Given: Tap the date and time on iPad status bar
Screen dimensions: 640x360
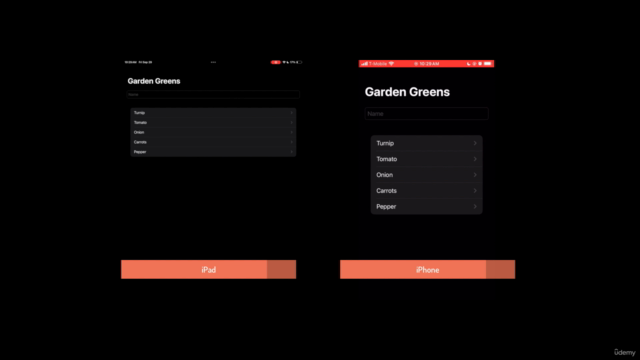Looking at the screenshot, I should point(138,62).
